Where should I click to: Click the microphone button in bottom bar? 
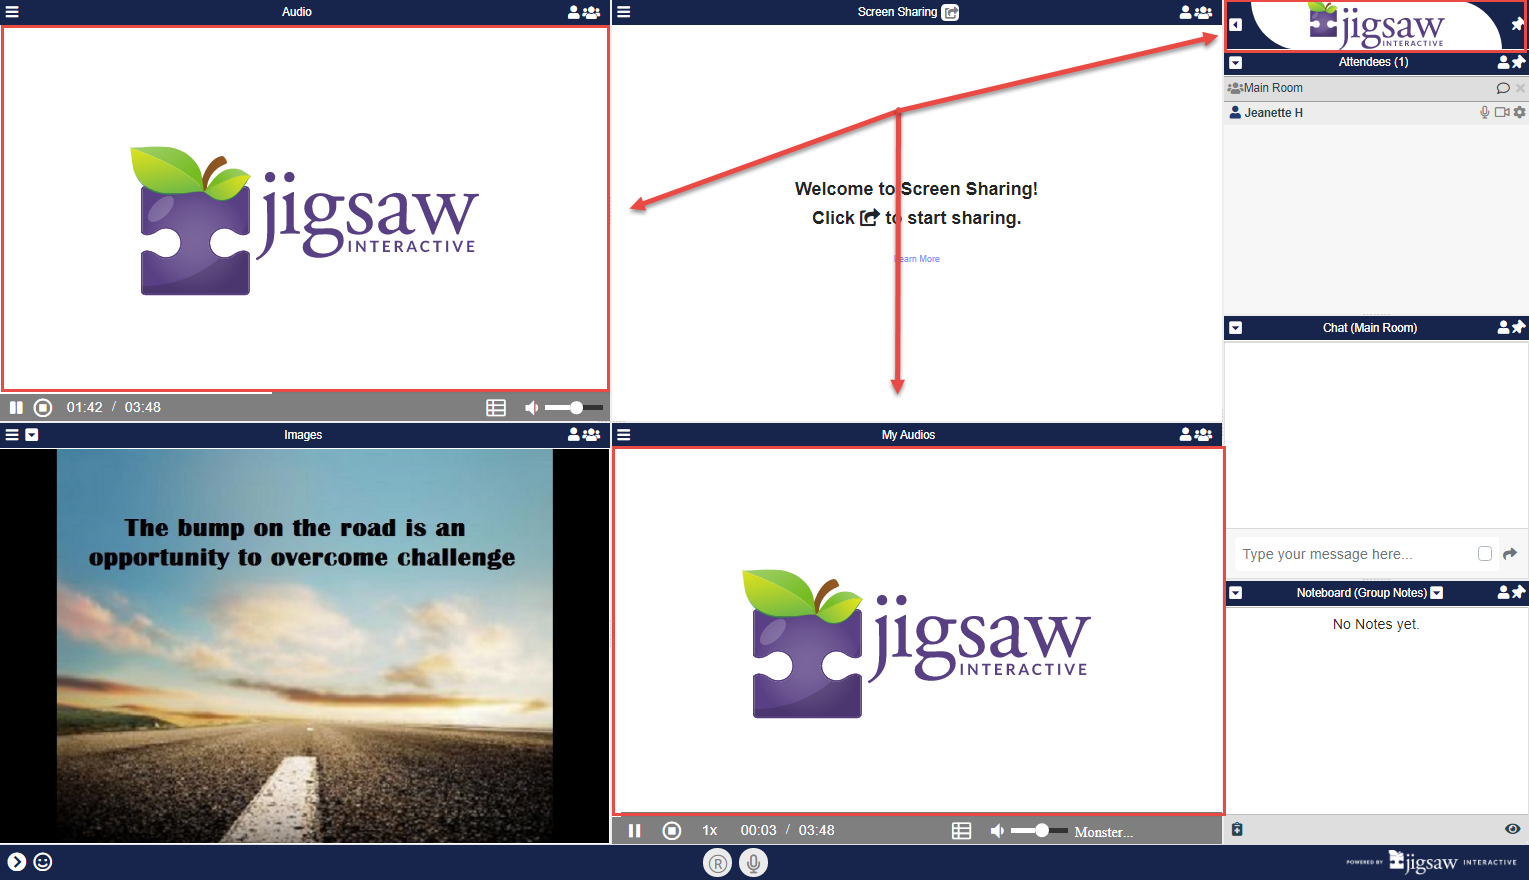click(754, 863)
